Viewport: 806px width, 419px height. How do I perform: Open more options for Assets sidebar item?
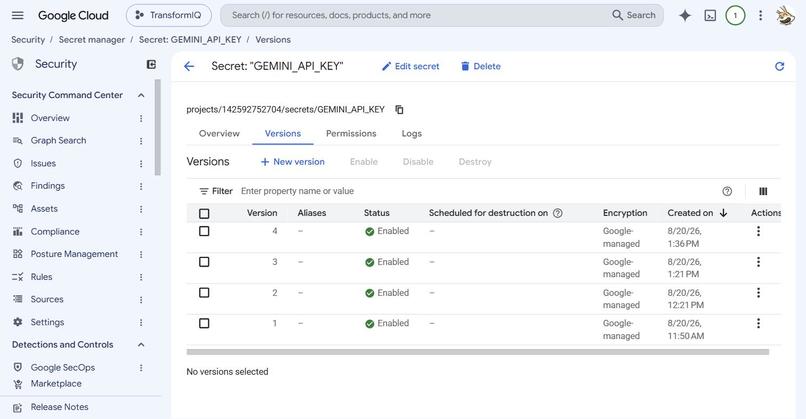point(141,209)
